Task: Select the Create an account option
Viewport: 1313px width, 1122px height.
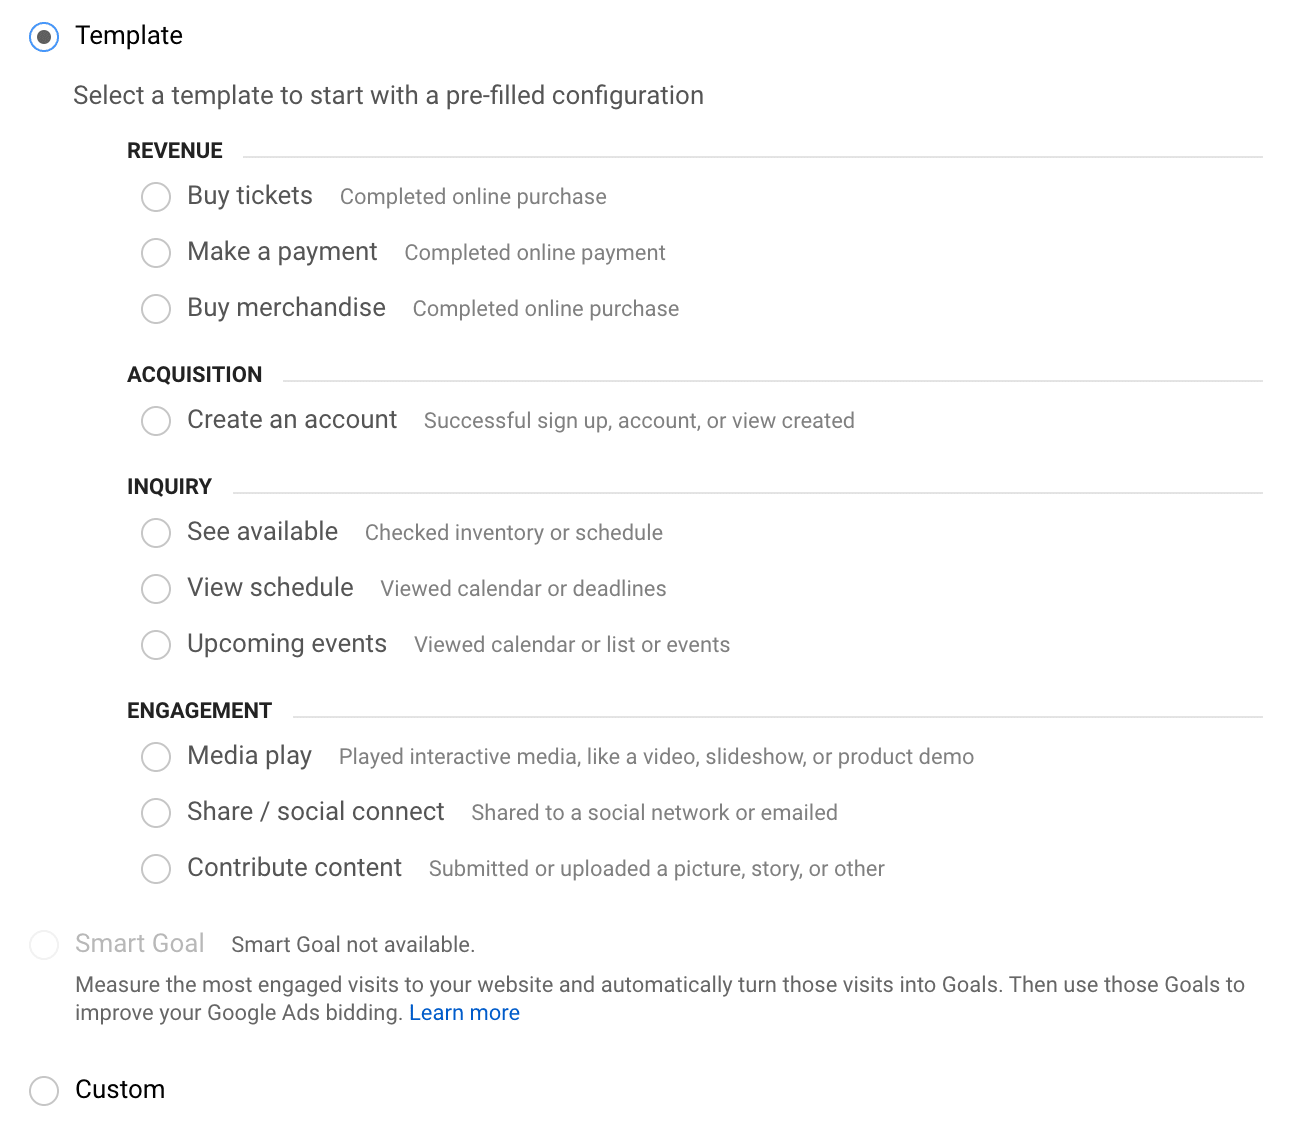Action: [156, 421]
